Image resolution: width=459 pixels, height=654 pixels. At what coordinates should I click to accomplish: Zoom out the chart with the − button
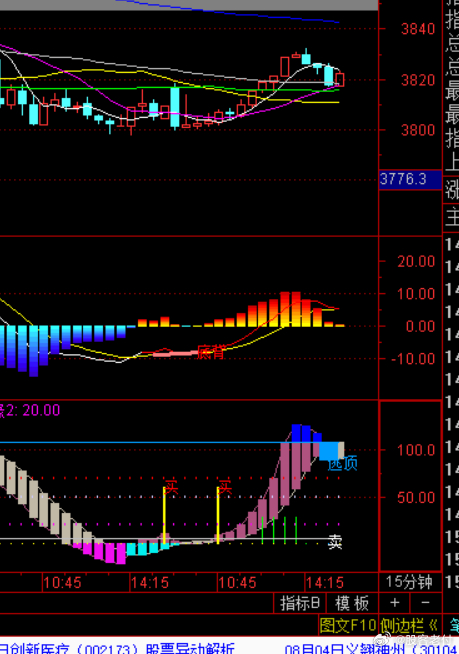(425, 603)
